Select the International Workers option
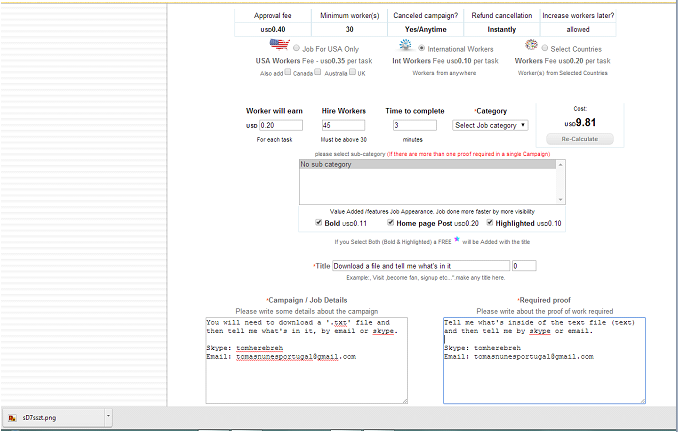 (x=421, y=48)
